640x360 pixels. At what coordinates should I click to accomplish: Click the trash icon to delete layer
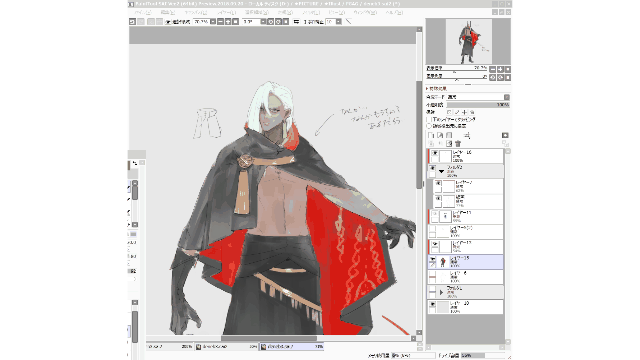pyautogui.click(x=458, y=144)
